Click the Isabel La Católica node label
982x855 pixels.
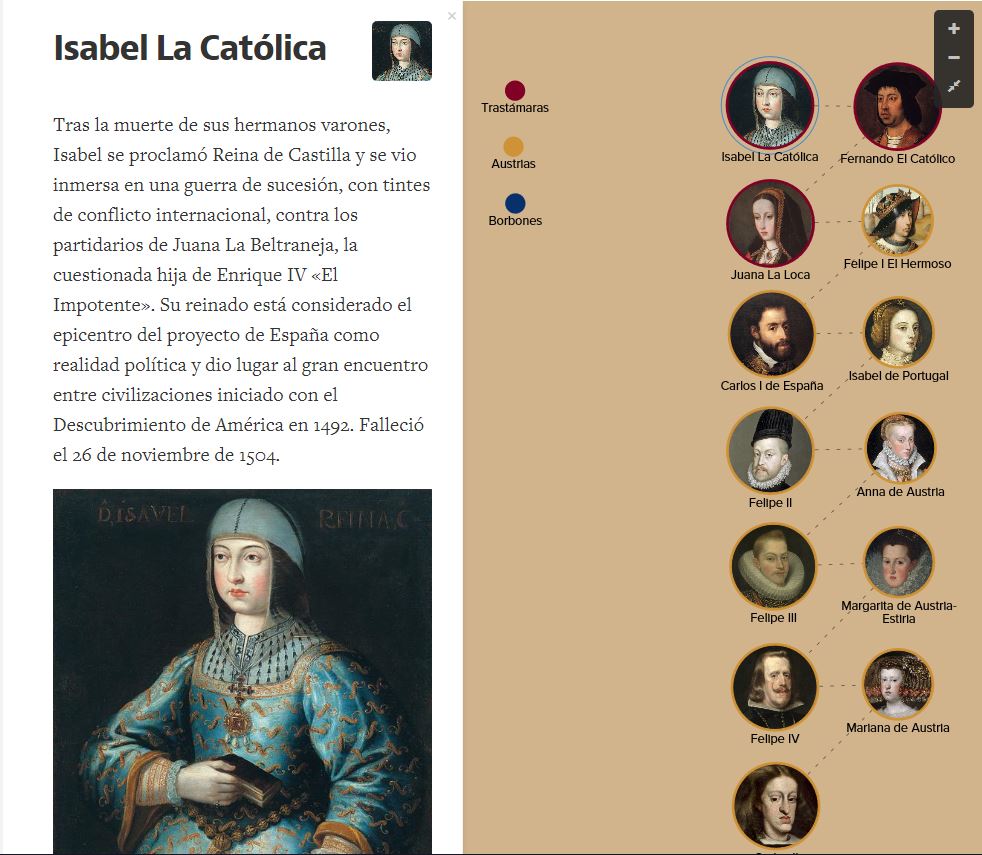[x=770, y=157]
